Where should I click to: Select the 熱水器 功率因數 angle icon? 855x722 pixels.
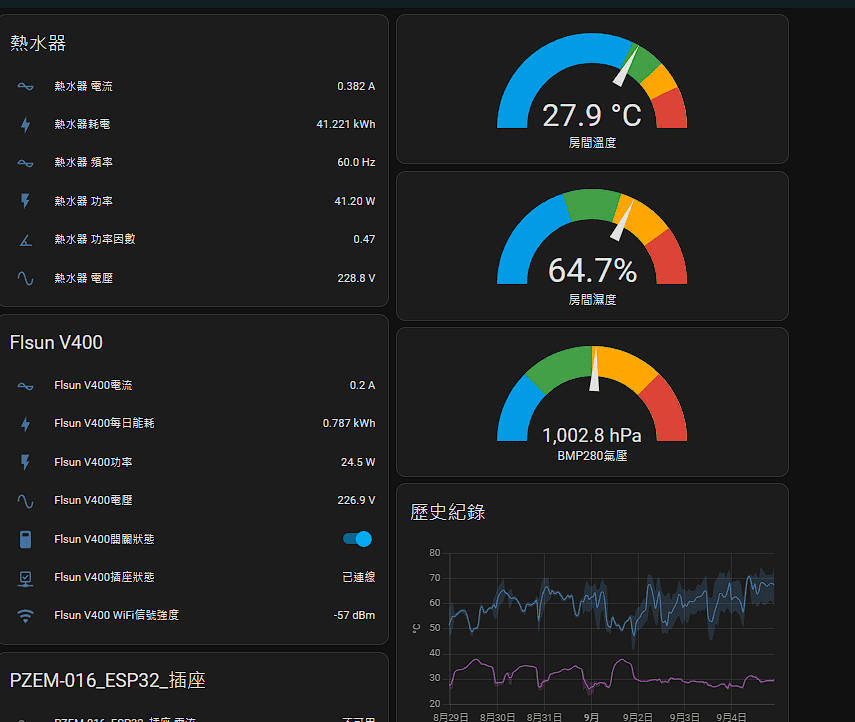point(25,240)
